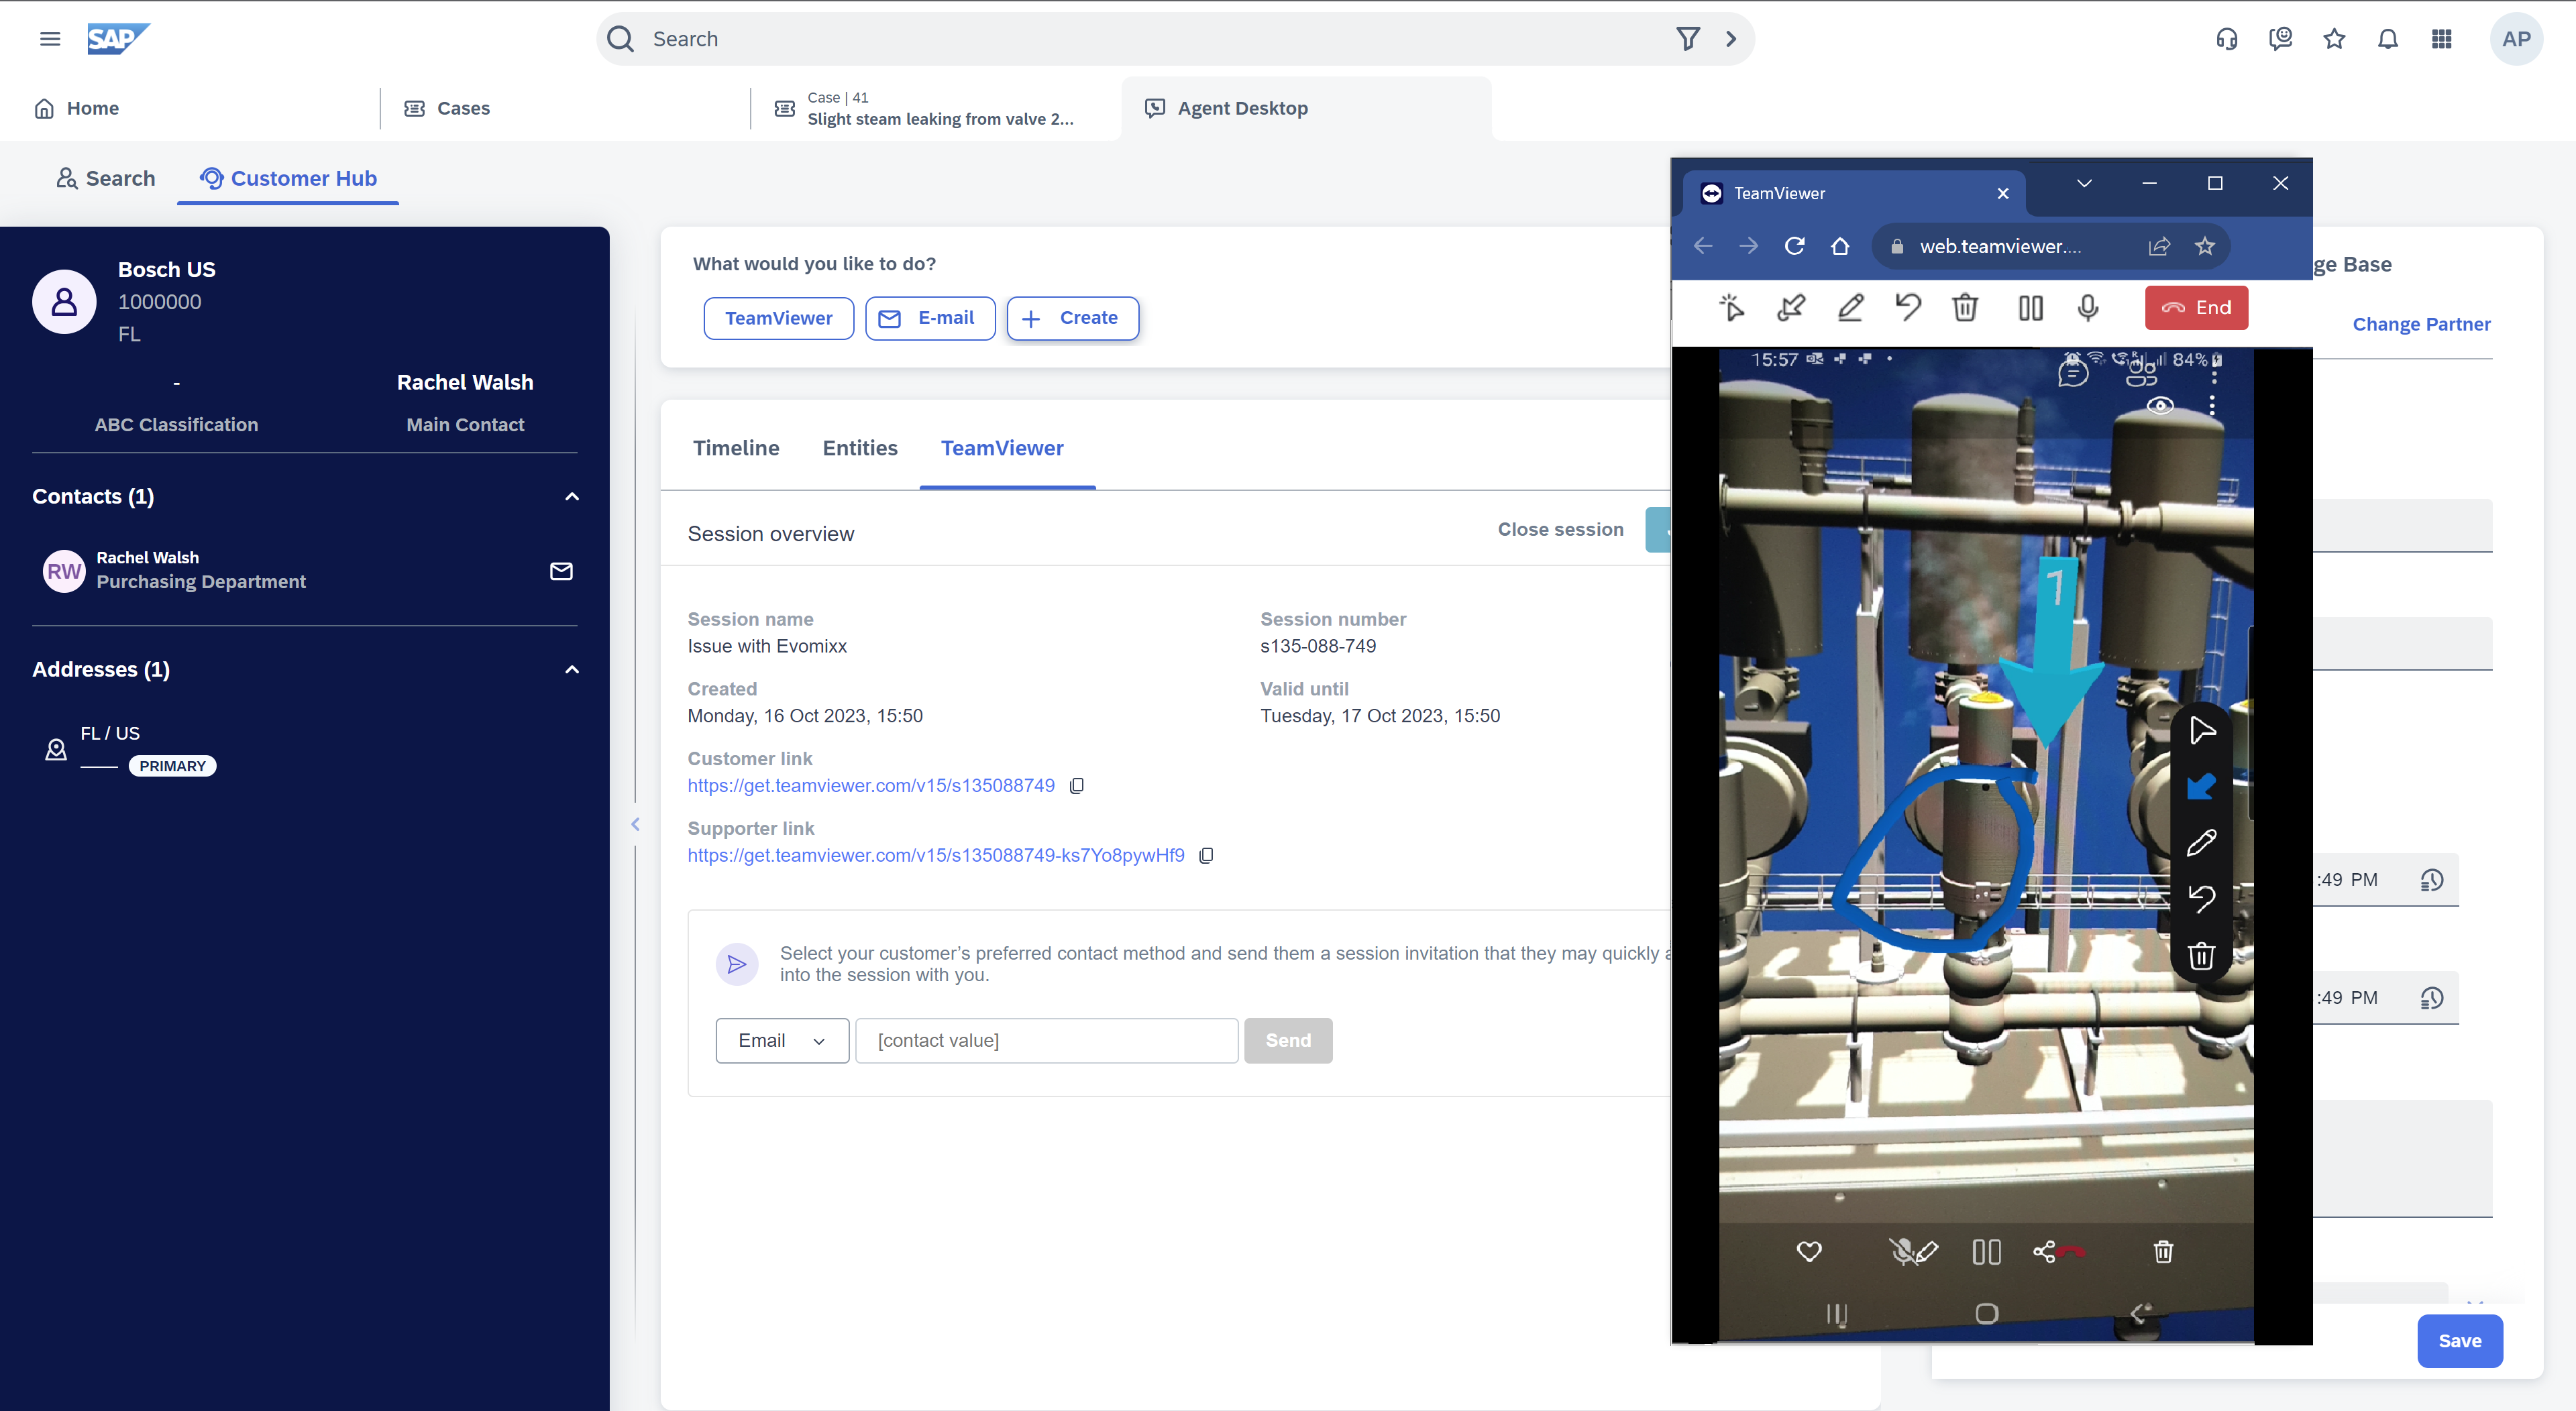Screen dimensions: 2576x1411
Task: Open the Email contact method dropdown
Action: [782, 1040]
